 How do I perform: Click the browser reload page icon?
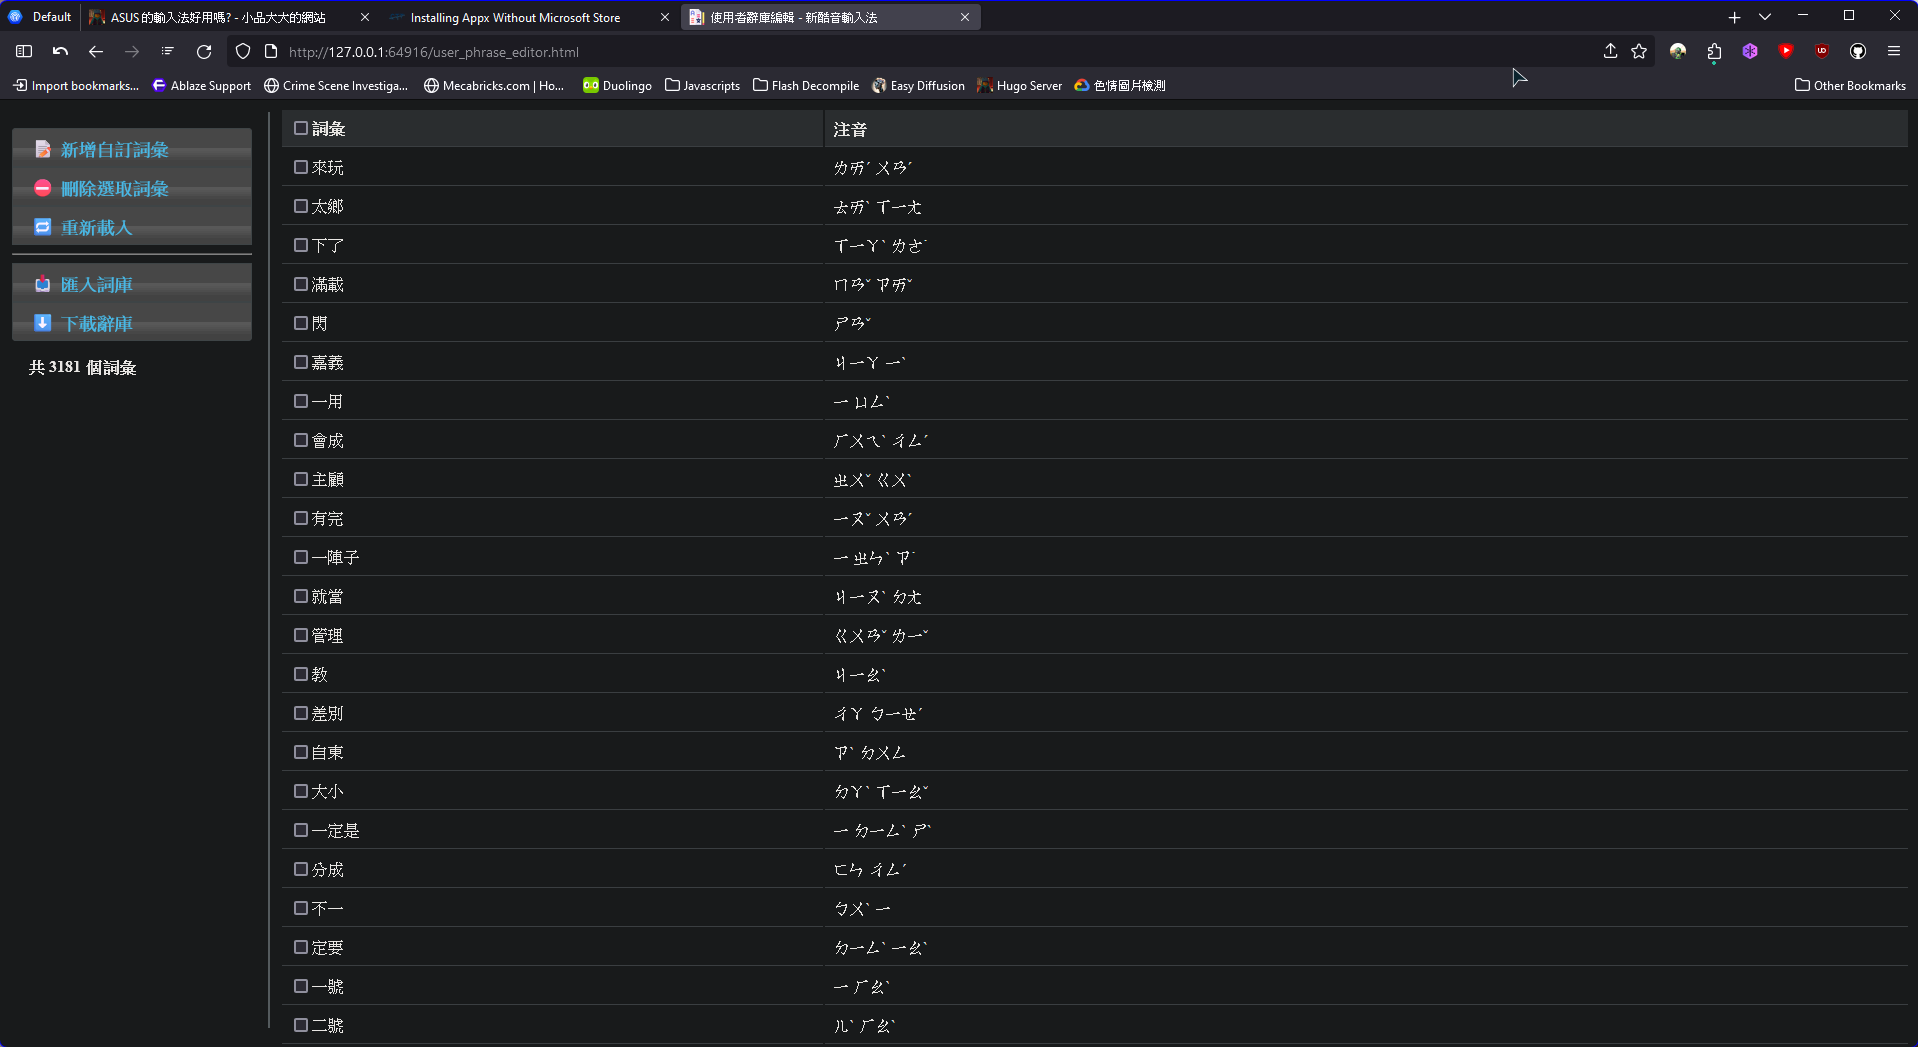coord(204,52)
